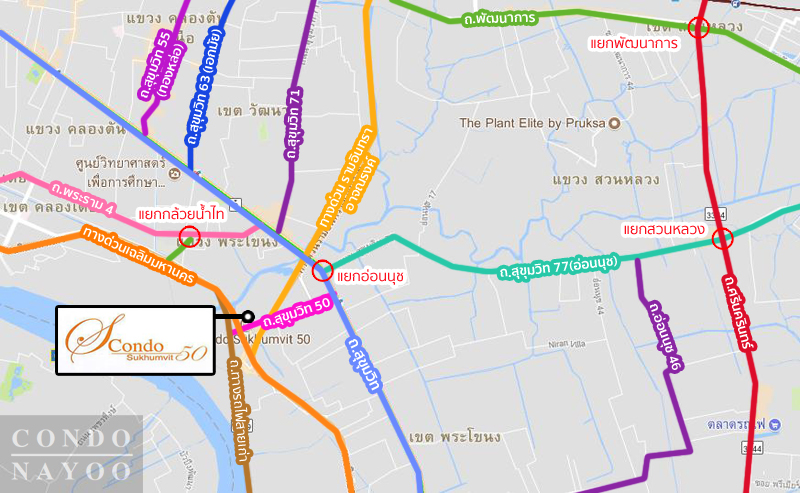Click the red circle at แยกกล้วยน้ำไท intersection

pyautogui.click(x=189, y=236)
